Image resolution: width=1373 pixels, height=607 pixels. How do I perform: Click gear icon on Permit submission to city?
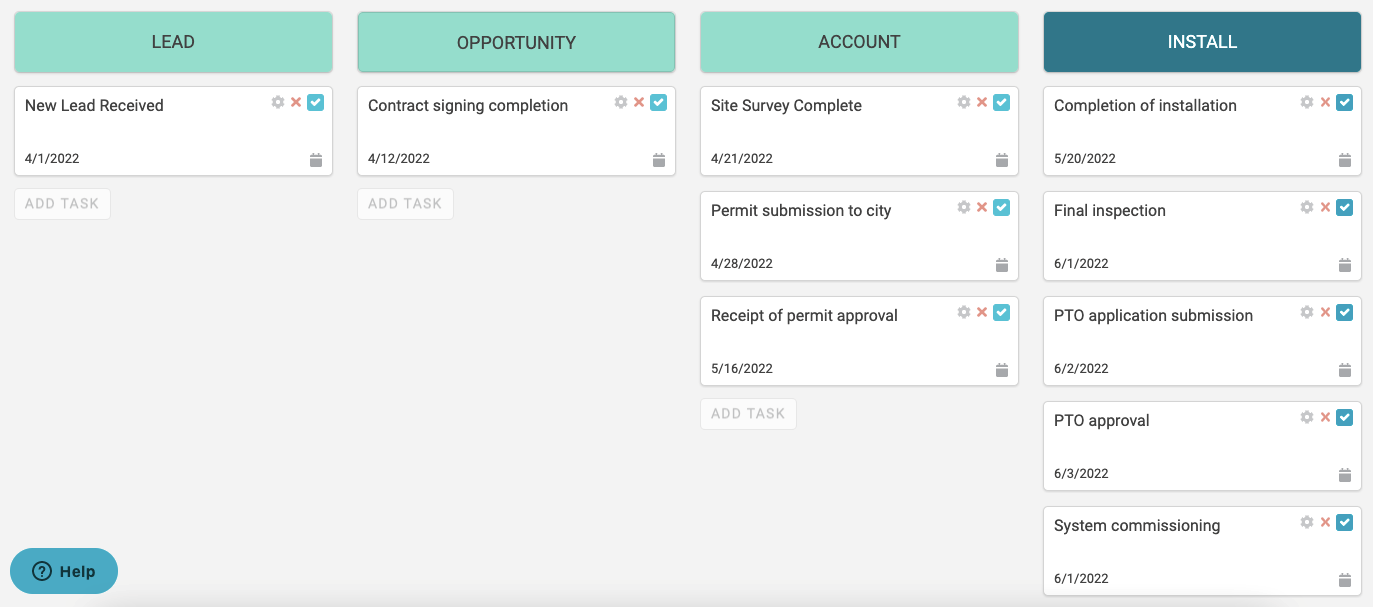coord(964,207)
